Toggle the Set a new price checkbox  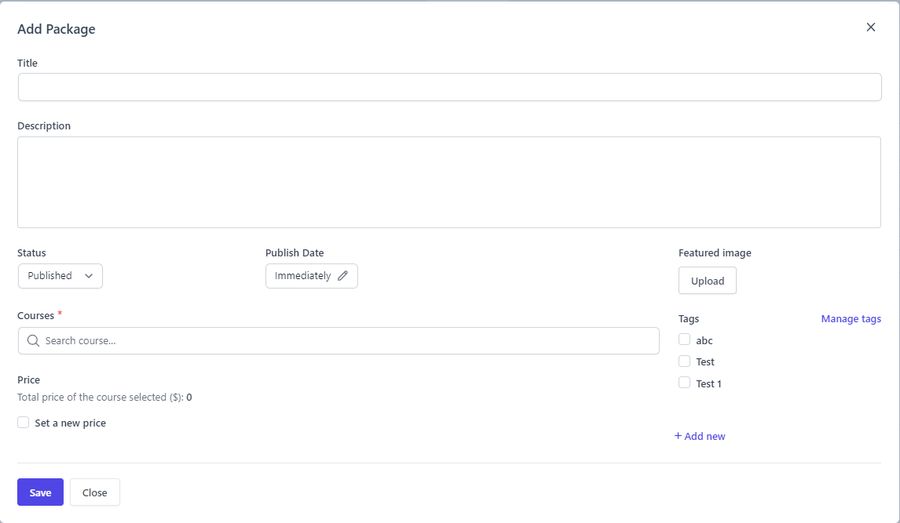point(23,423)
